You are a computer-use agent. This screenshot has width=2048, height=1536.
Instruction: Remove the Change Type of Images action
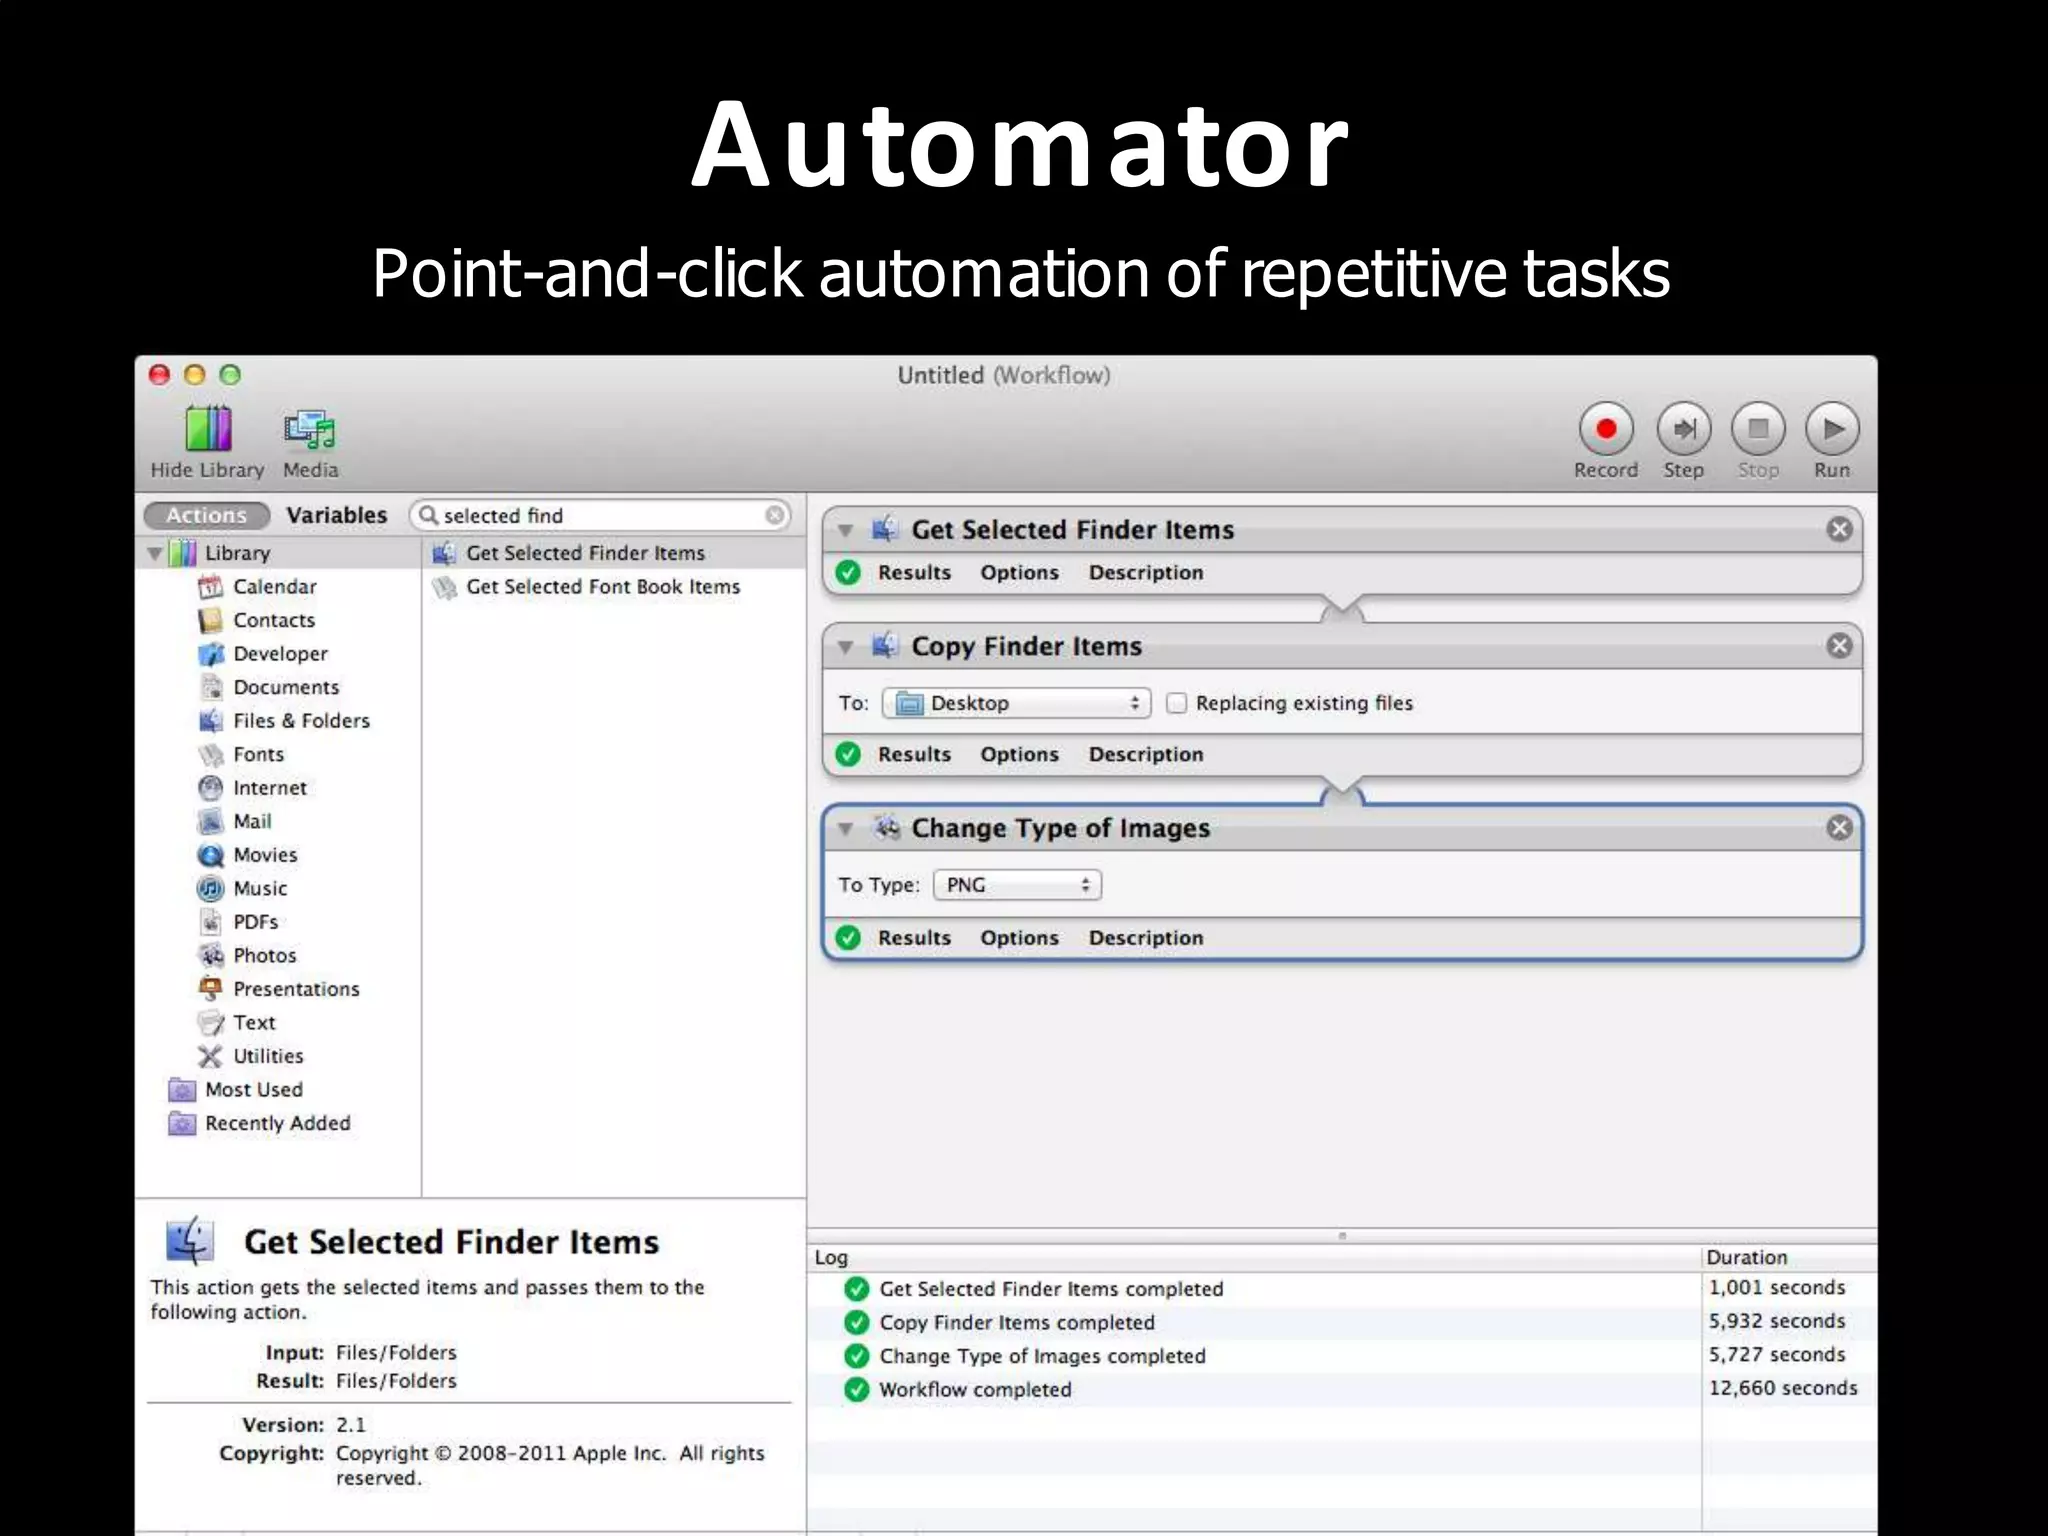click(x=1839, y=828)
